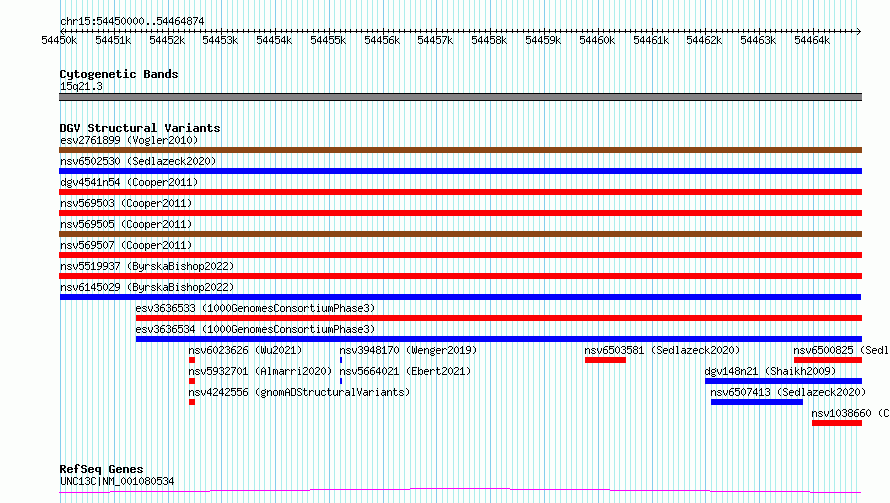Click the 54453k ruler tick label

point(220,40)
